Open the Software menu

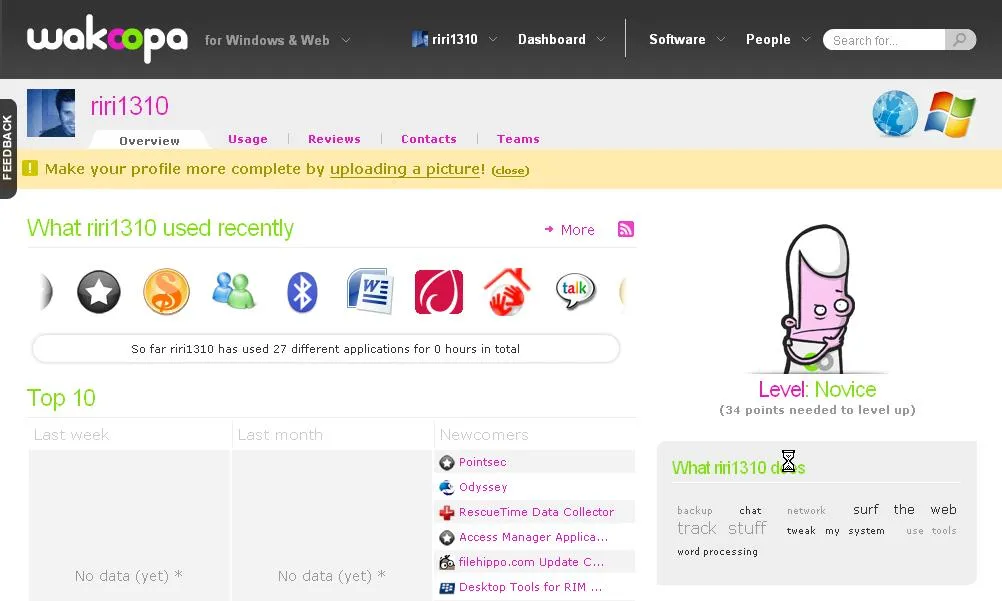[x=677, y=40]
